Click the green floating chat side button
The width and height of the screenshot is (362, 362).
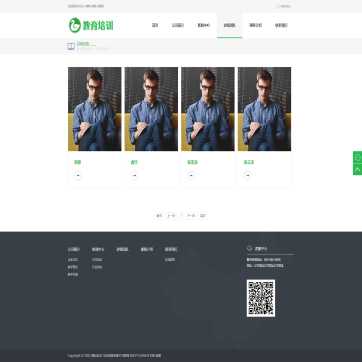(358, 157)
